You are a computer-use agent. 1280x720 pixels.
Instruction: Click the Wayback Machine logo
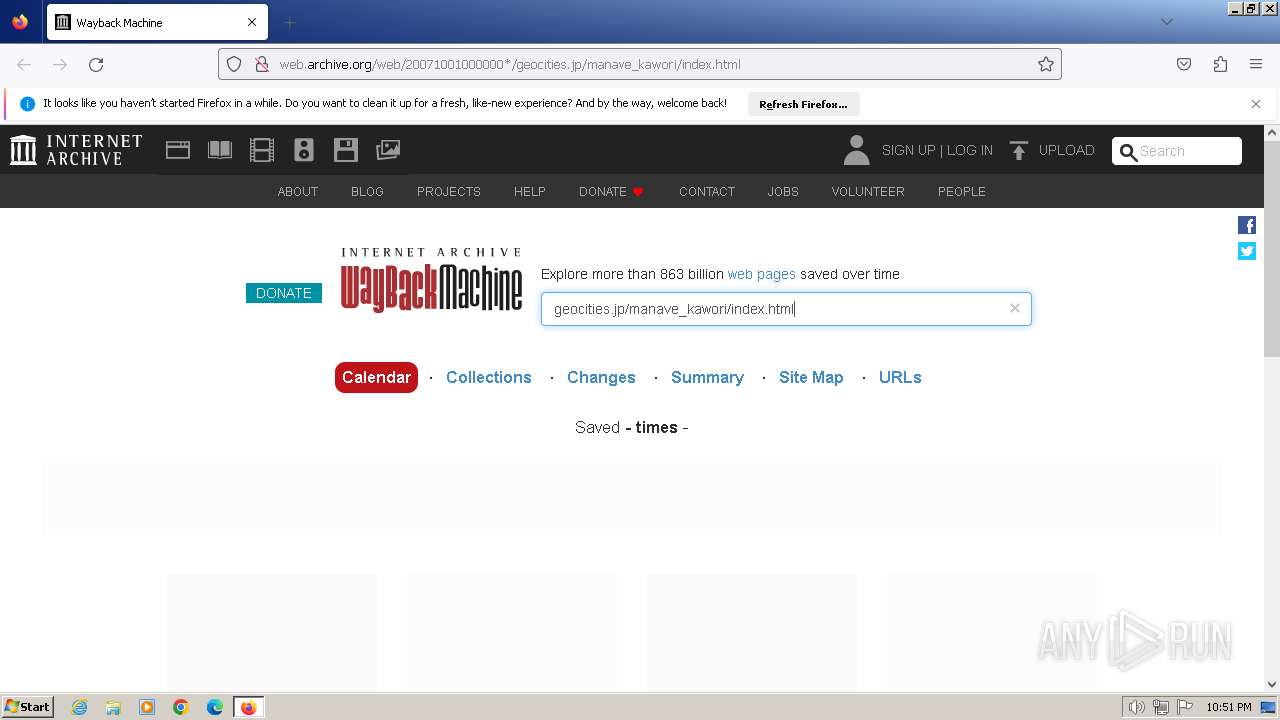(x=431, y=281)
